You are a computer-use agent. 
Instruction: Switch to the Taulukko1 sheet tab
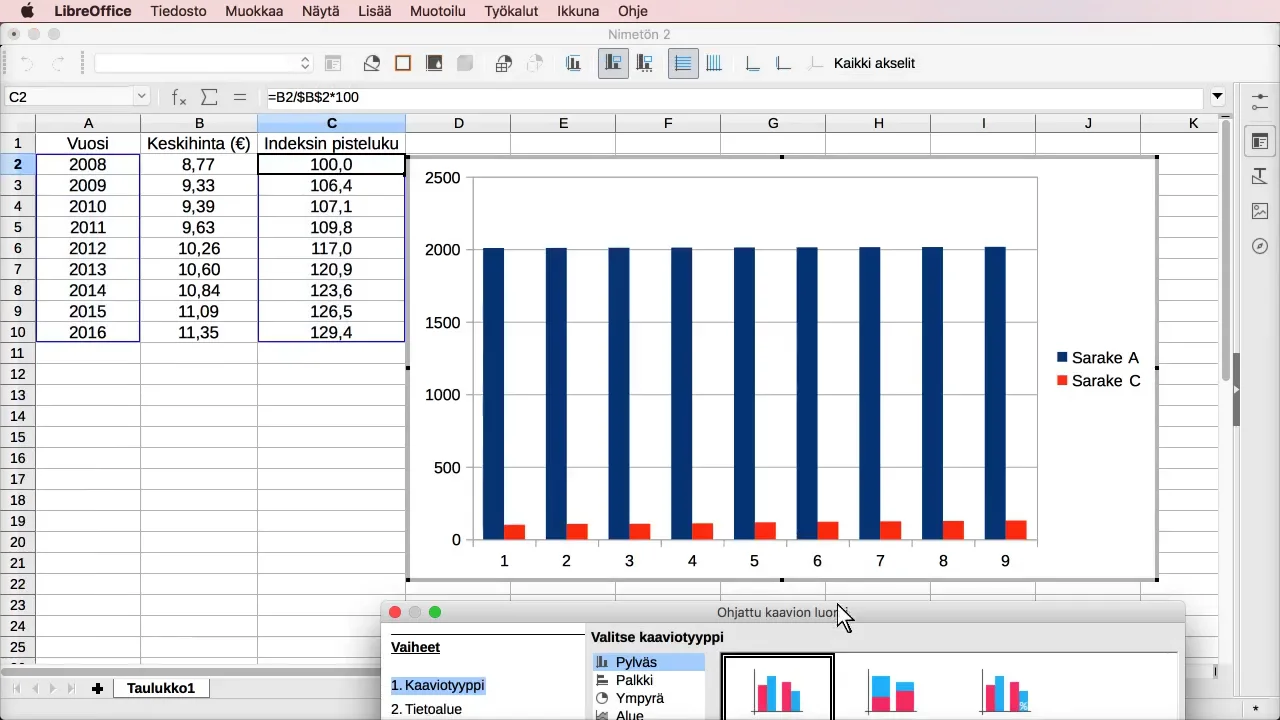[x=160, y=688]
